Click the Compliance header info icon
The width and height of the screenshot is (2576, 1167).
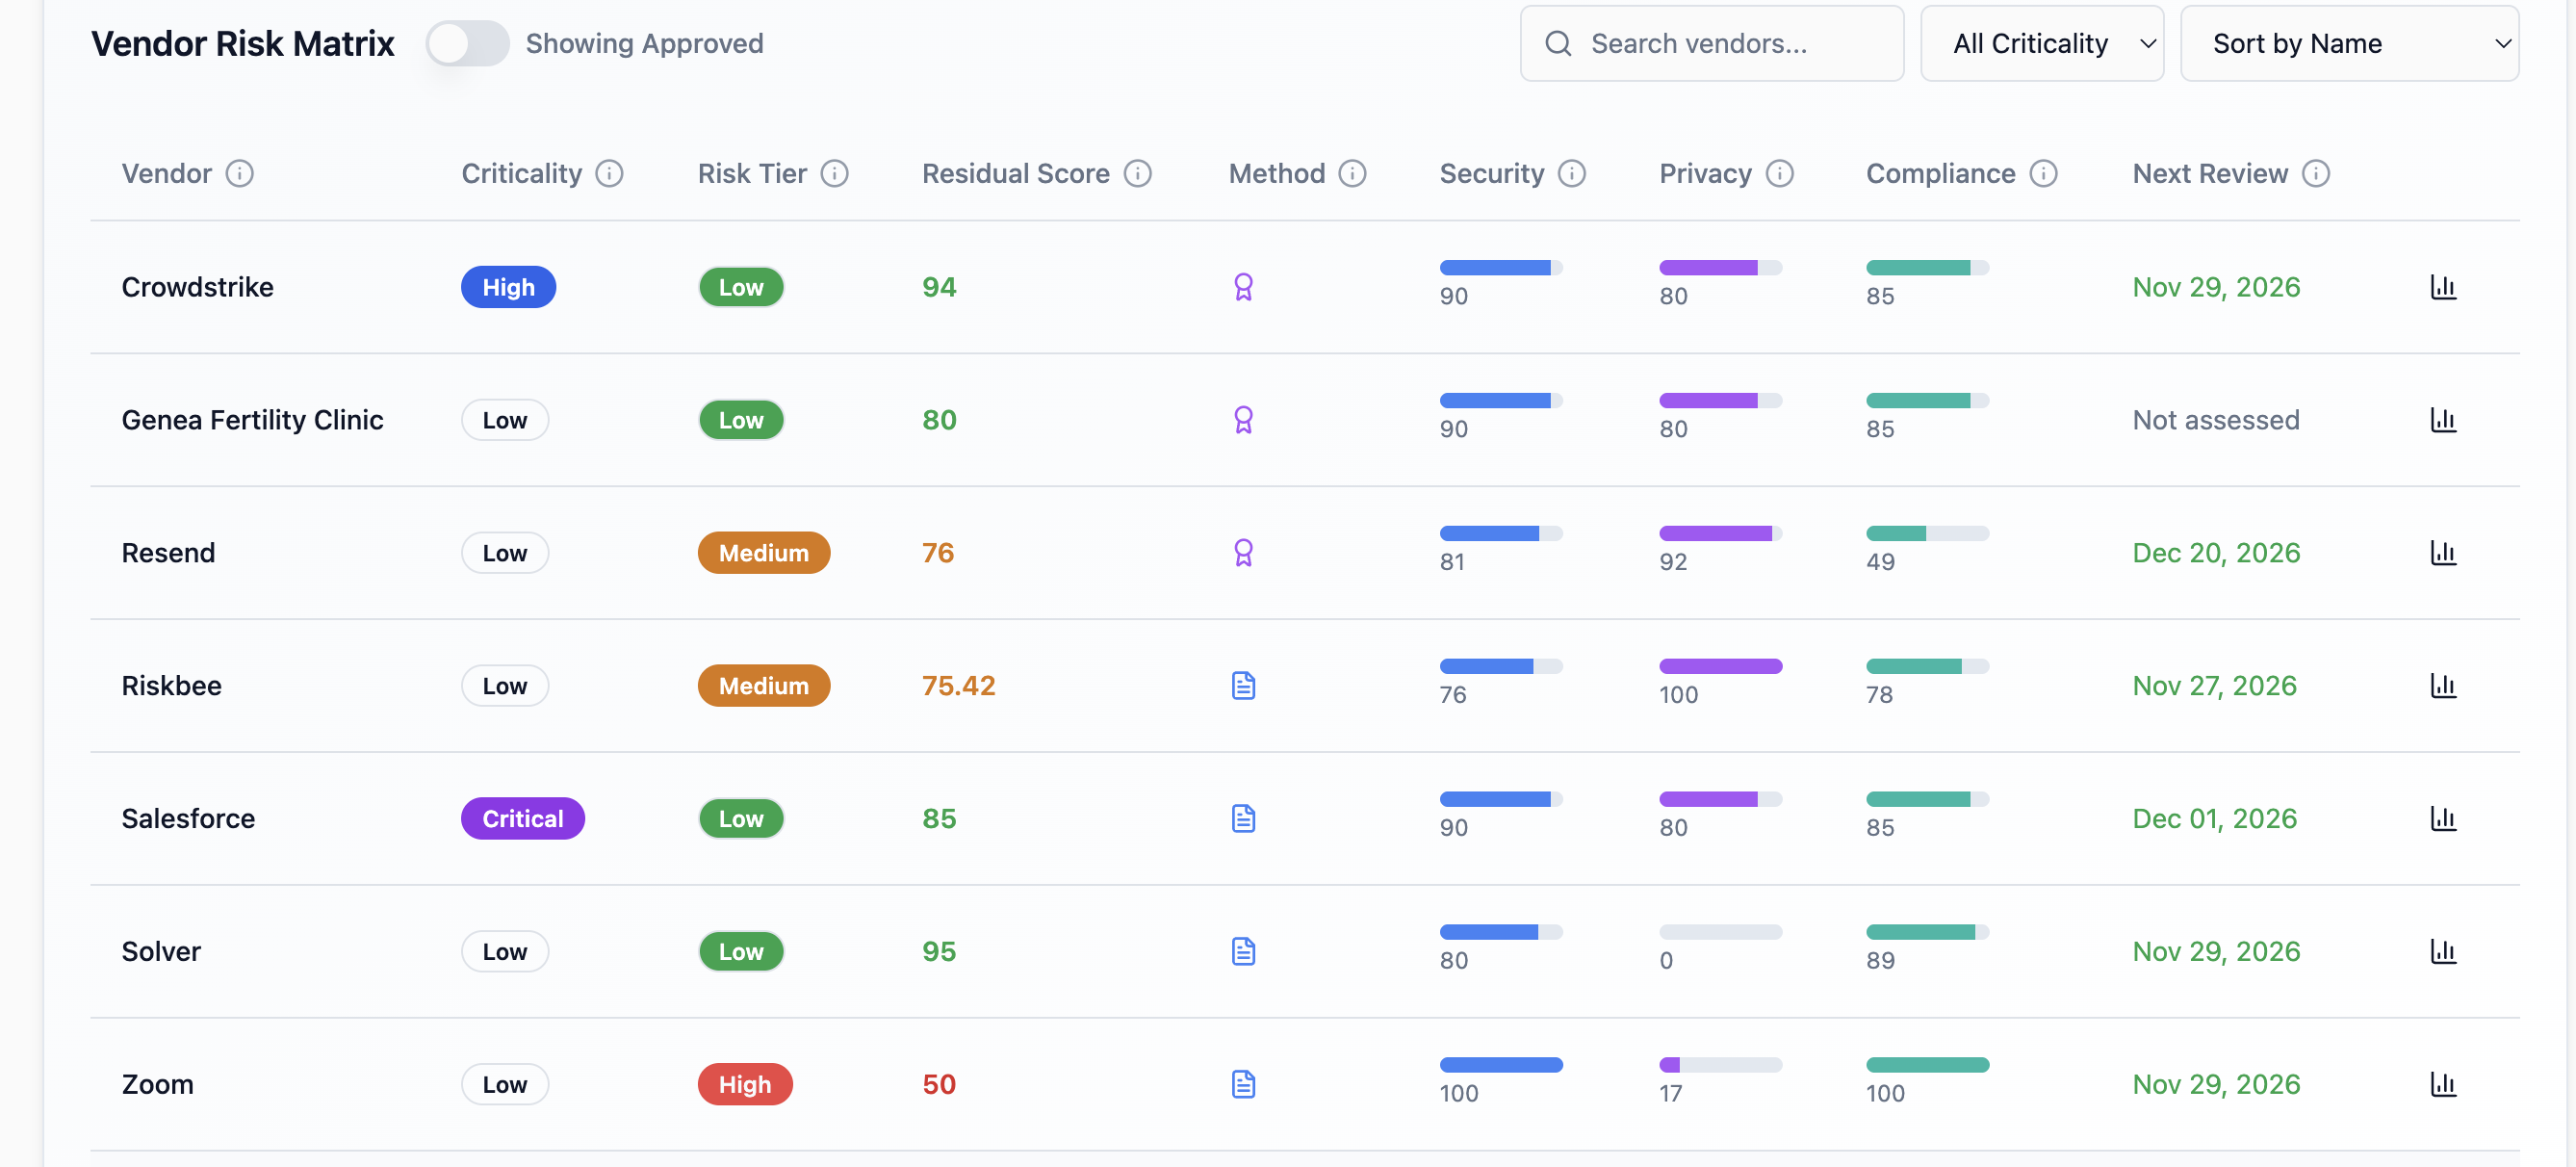pyautogui.click(x=2043, y=174)
